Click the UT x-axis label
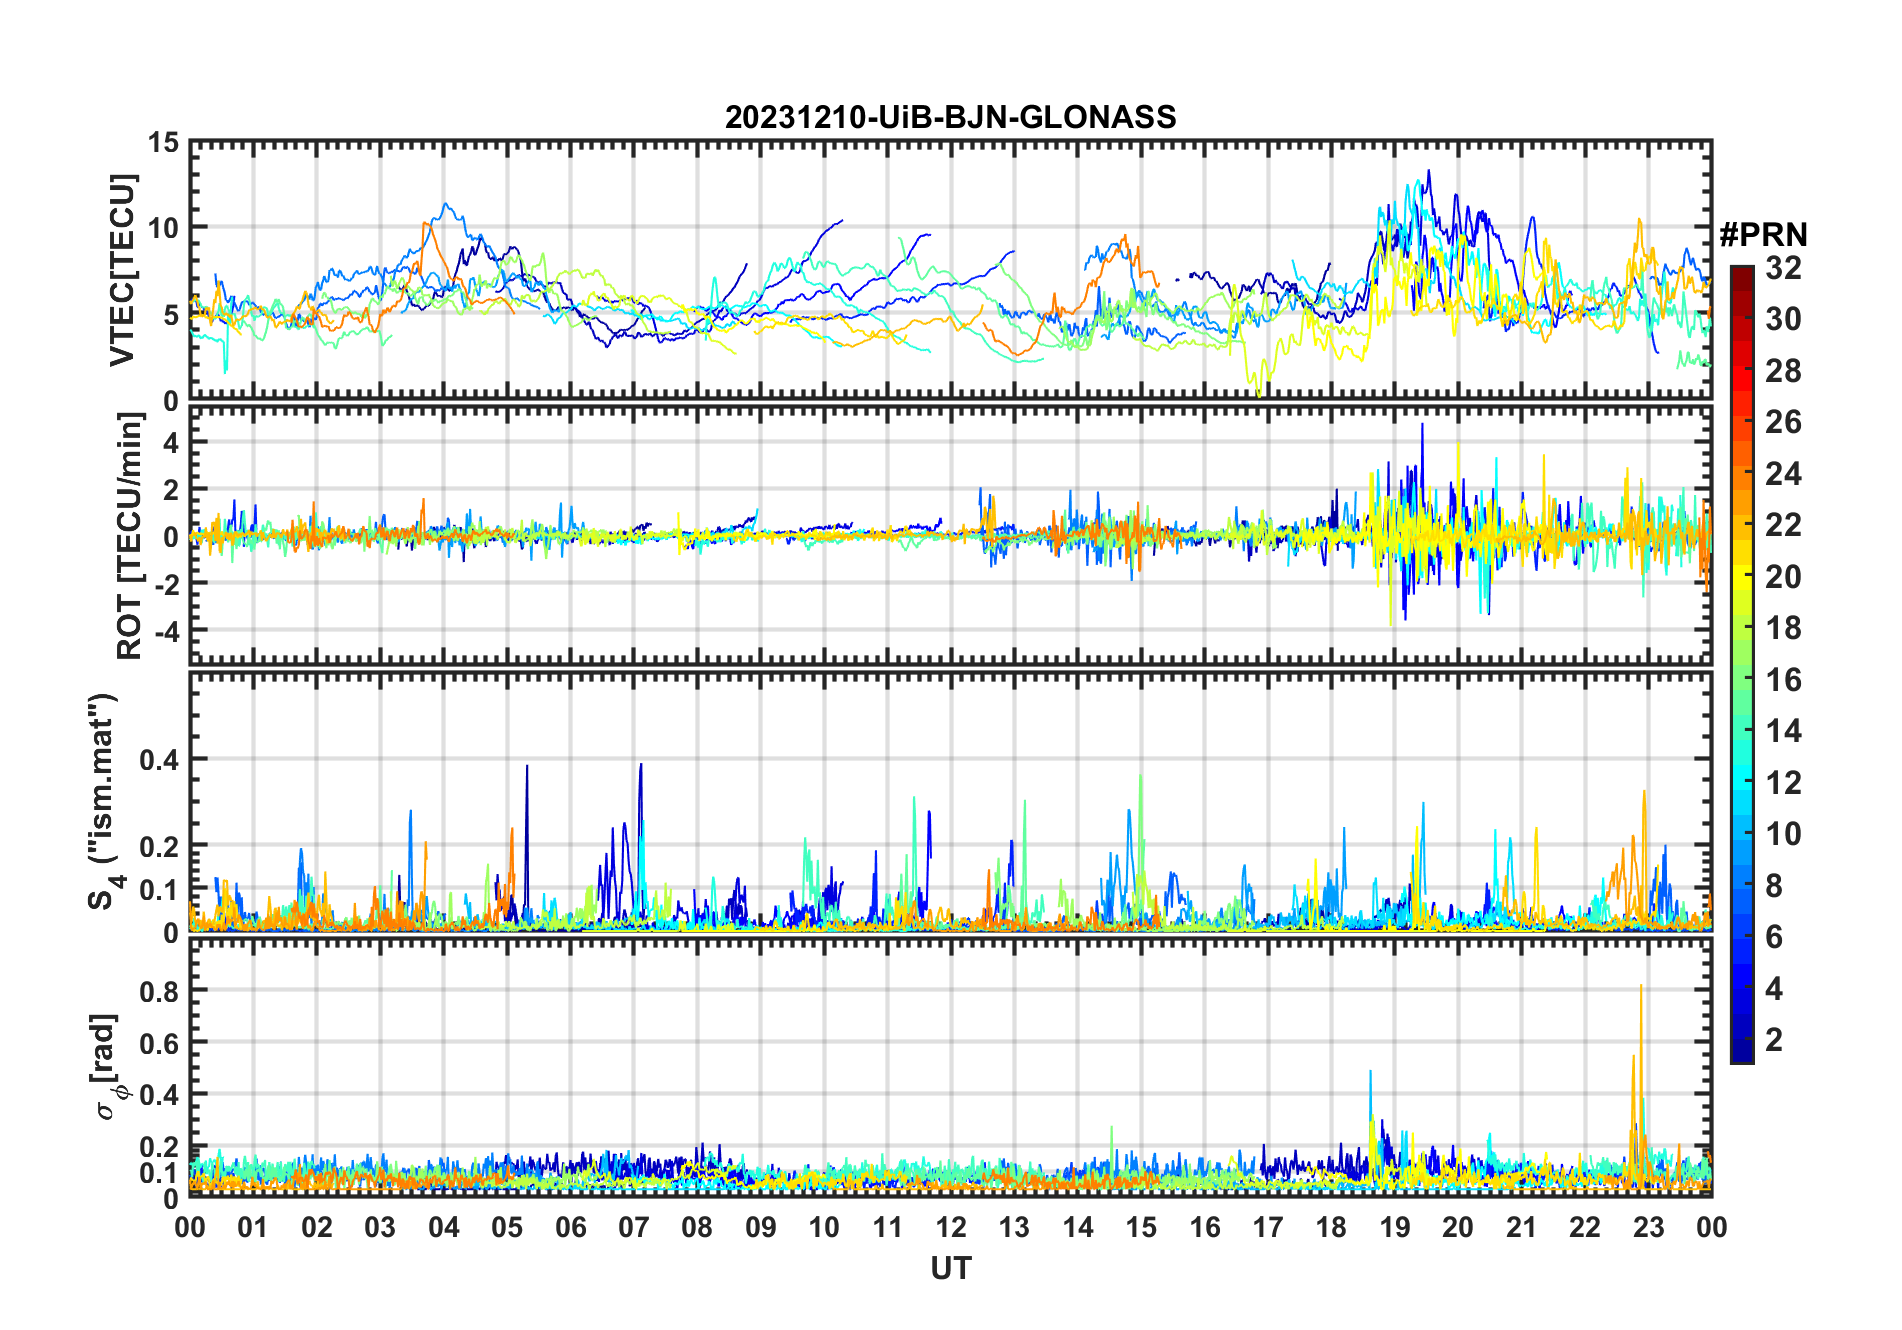This screenshot has width=1902, height=1330. click(x=950, y=1269)
